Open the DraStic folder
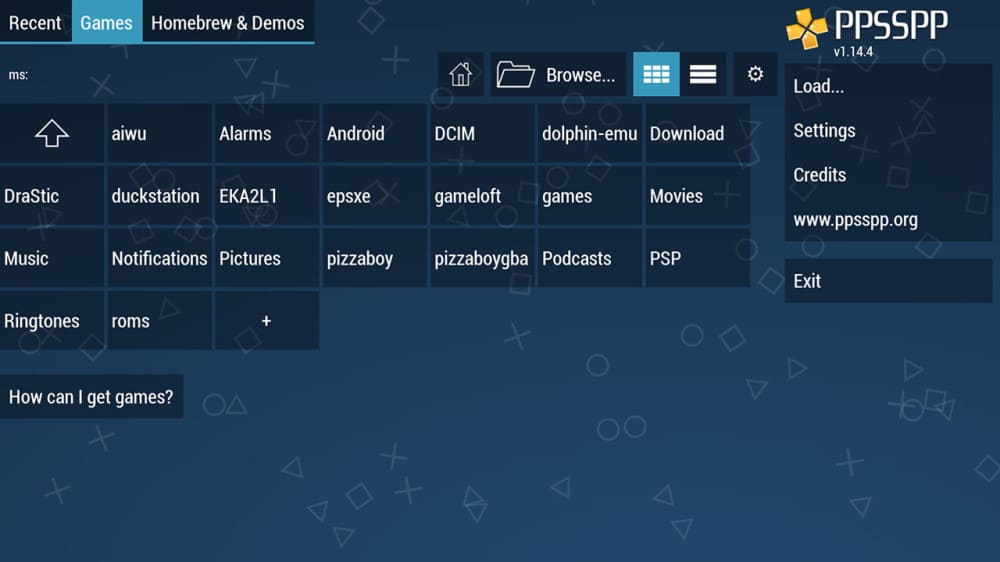The width and height of the screenshot is (1000, 562). click(x=52, y=196)
